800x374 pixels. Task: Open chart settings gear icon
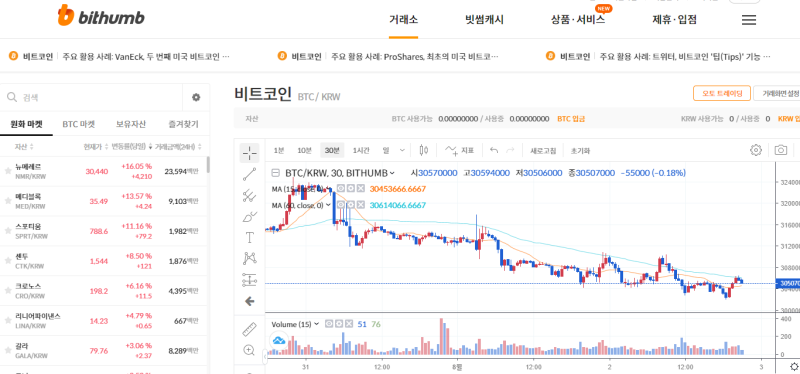pyautogui.click(x=756, y=150)
